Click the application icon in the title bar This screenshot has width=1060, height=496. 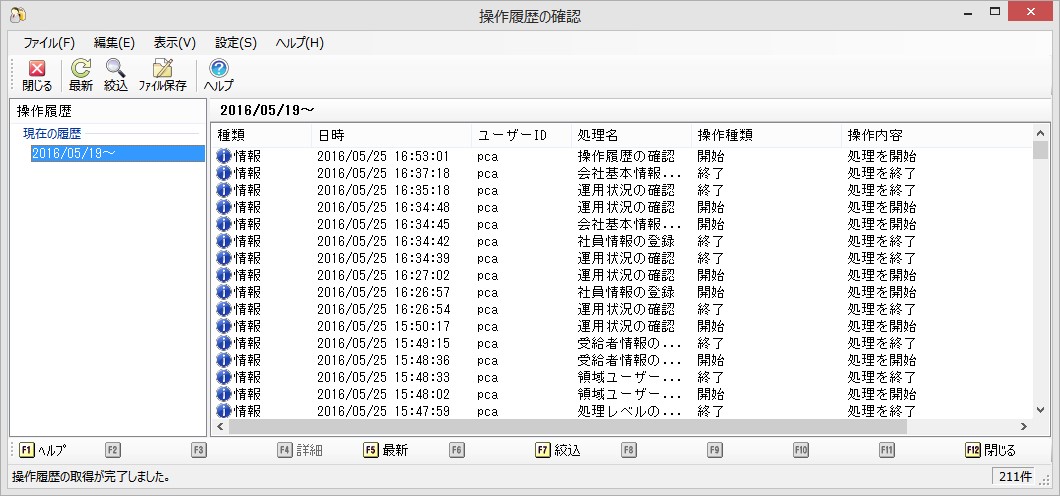tap(17, 15)
